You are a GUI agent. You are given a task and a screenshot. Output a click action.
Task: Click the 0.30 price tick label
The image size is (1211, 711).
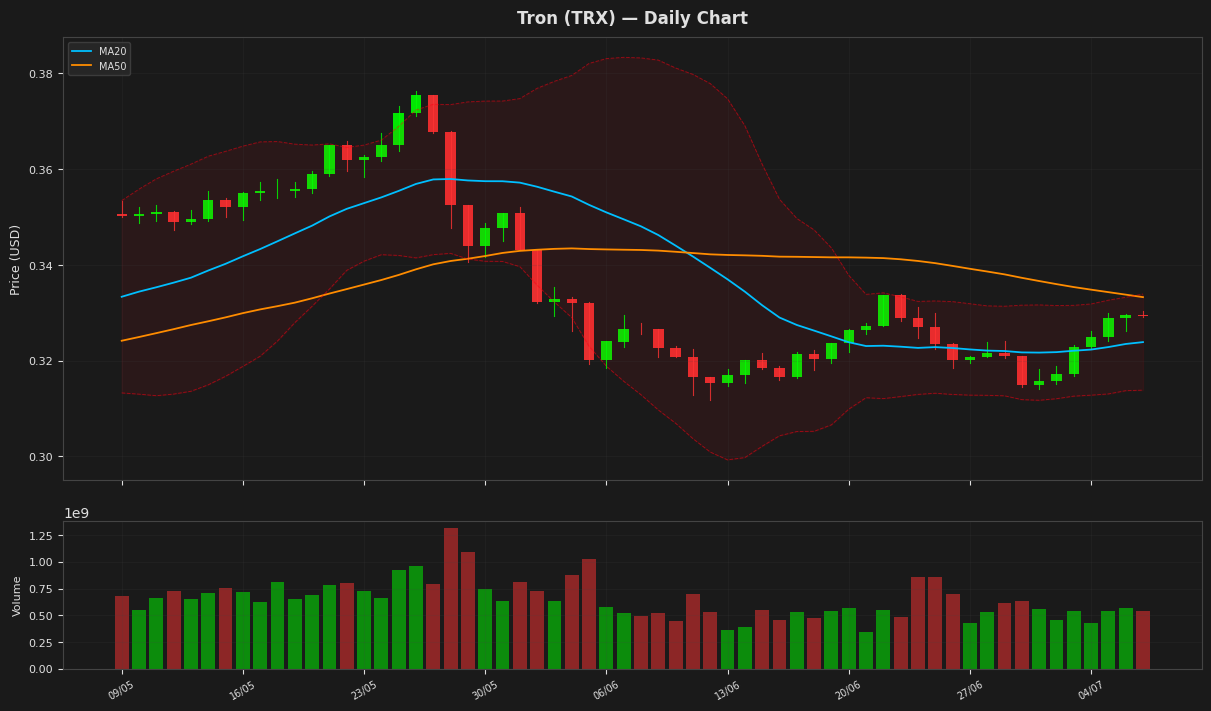point(42,457)
